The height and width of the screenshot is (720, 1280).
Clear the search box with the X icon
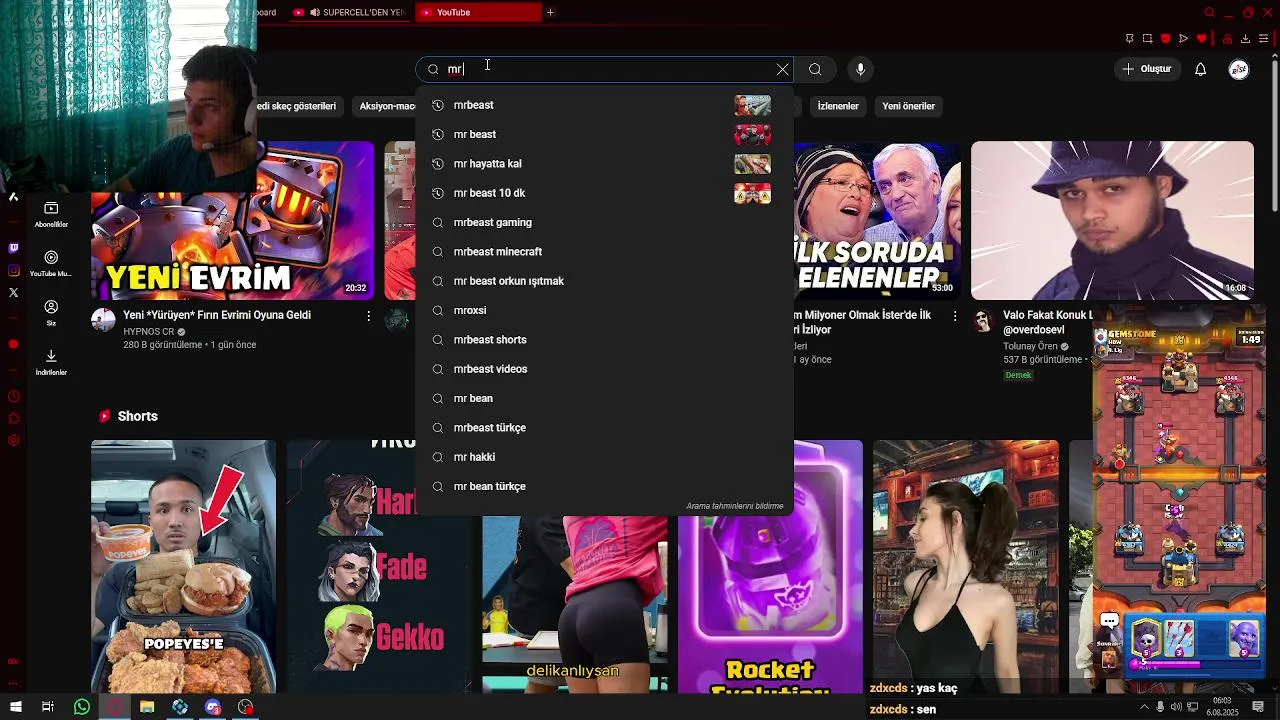pyautogui.click(x=782, y=69)
